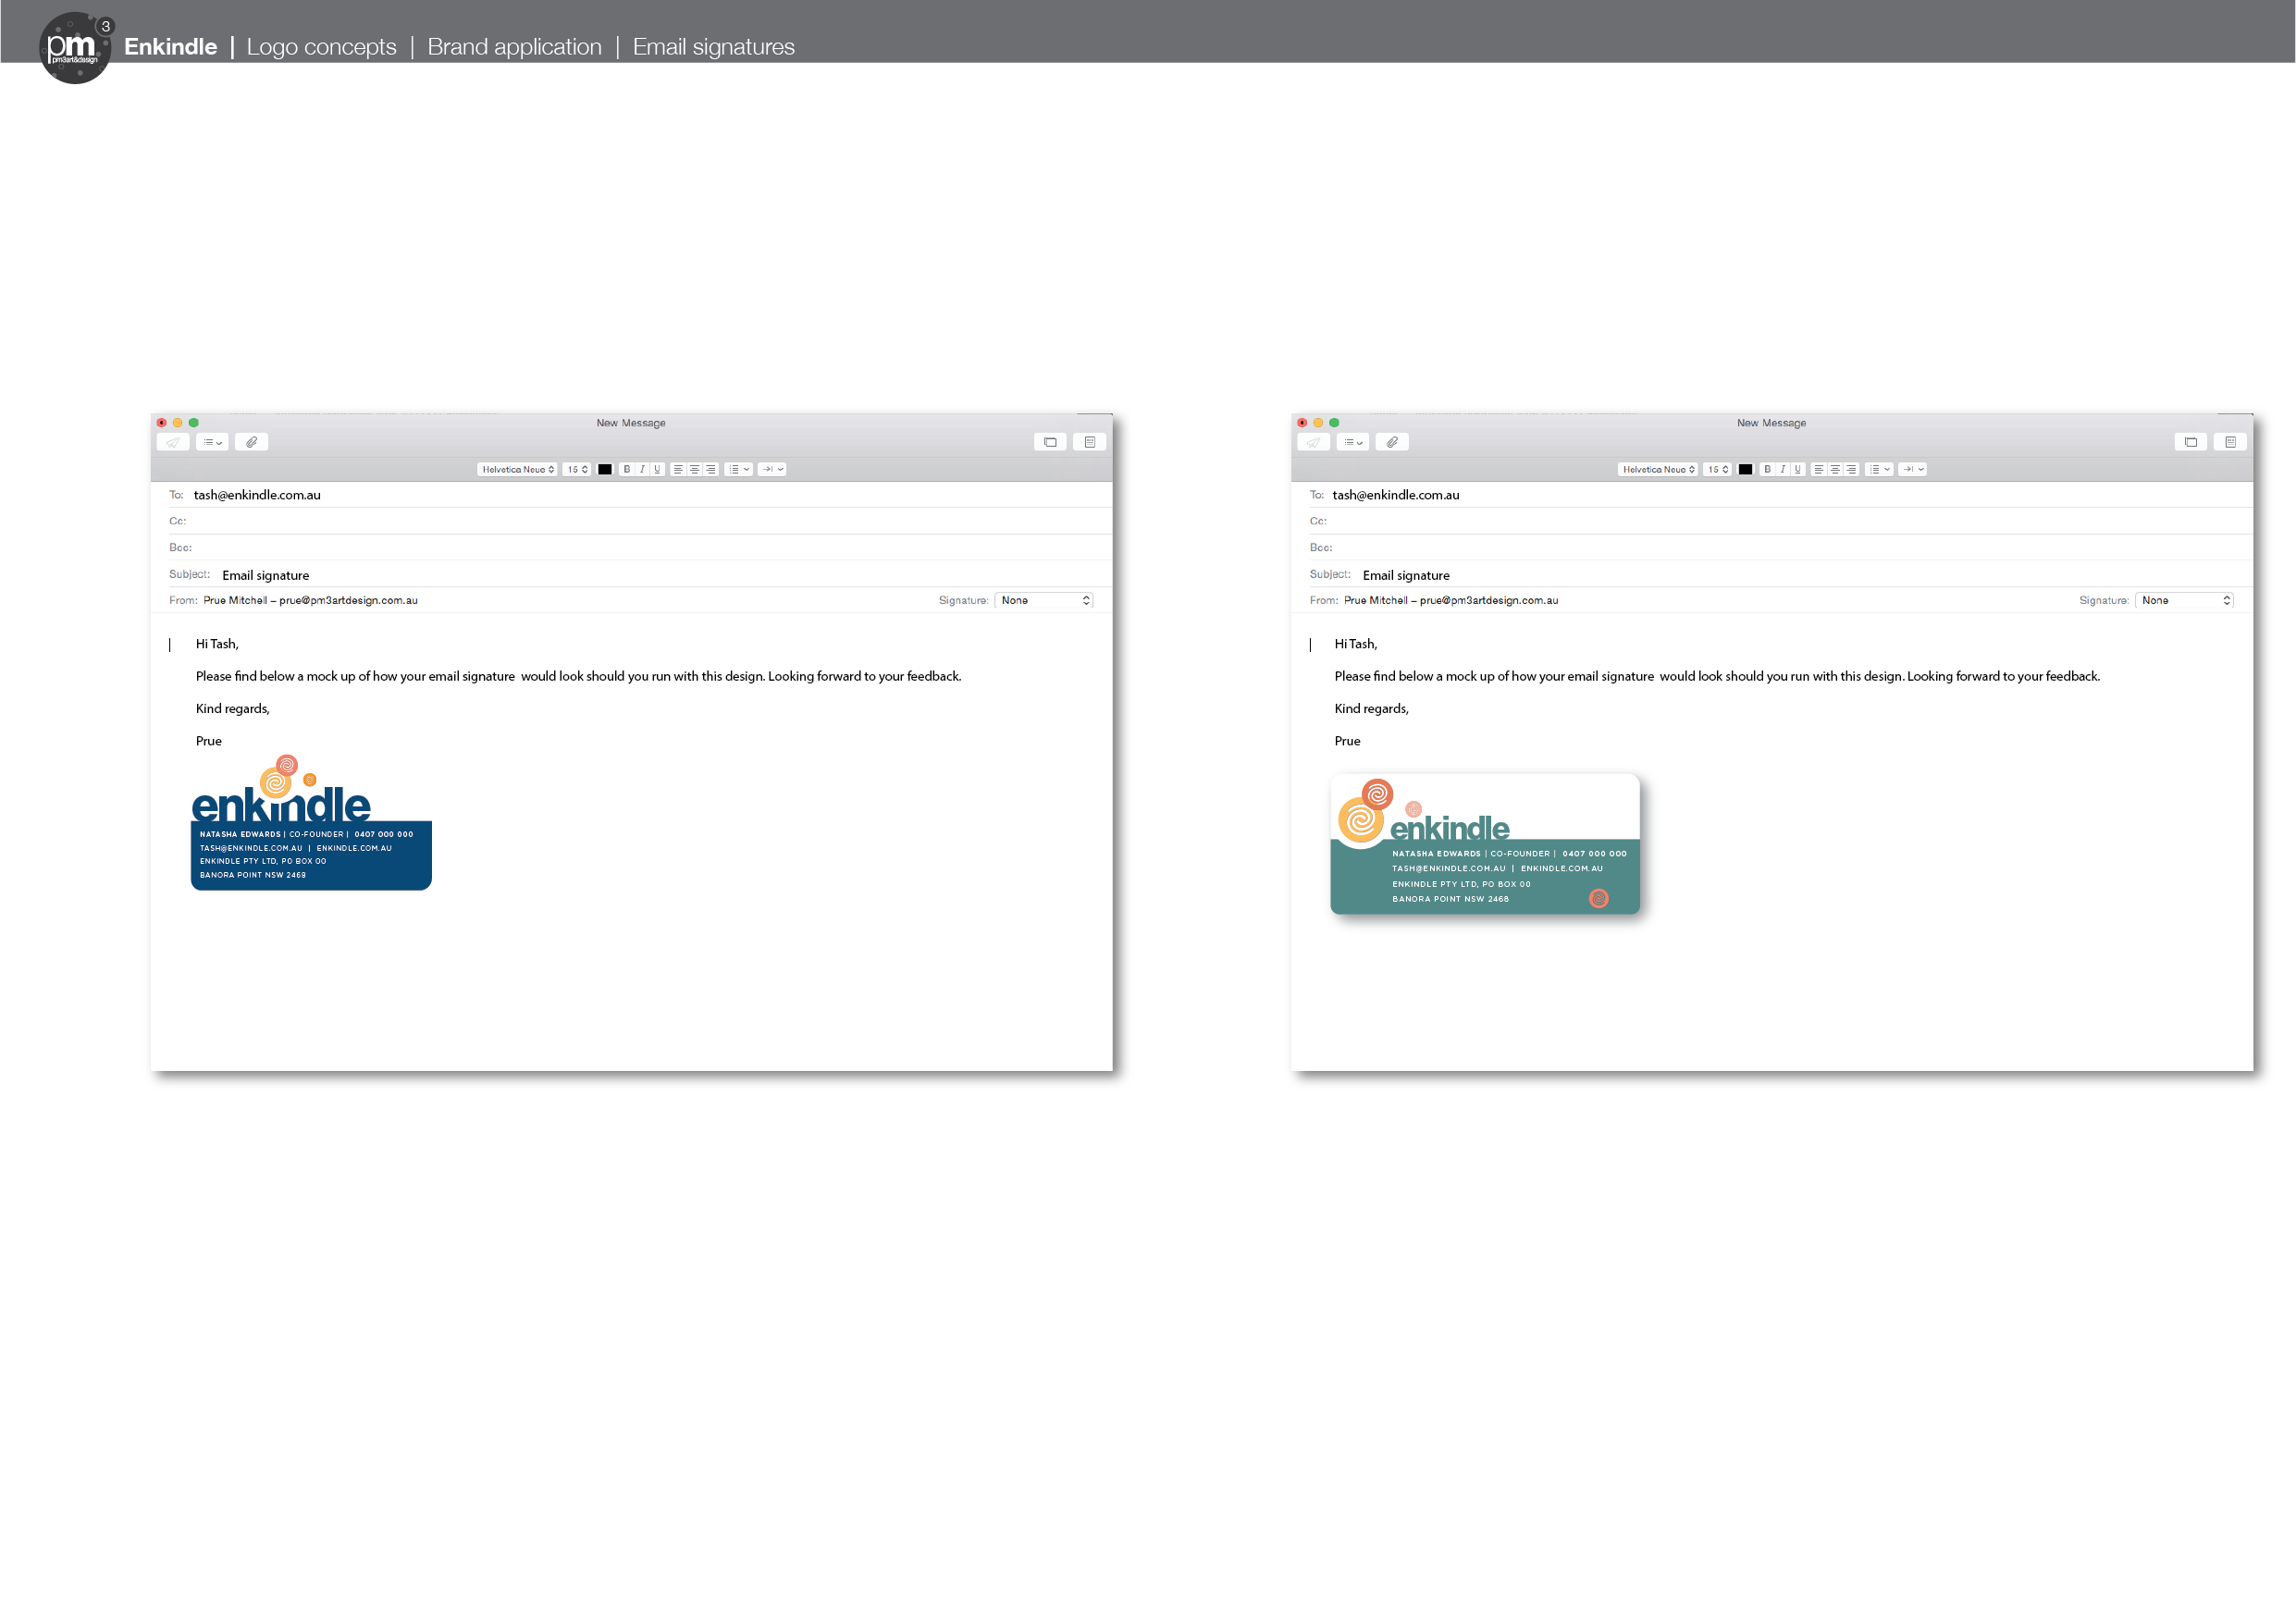Image resolution: width=2296 pixels, height=1624 pixels.
Task: Toggle Italic in the right window's format bar
Action: pyautogui.click(x=1782, y=469)
